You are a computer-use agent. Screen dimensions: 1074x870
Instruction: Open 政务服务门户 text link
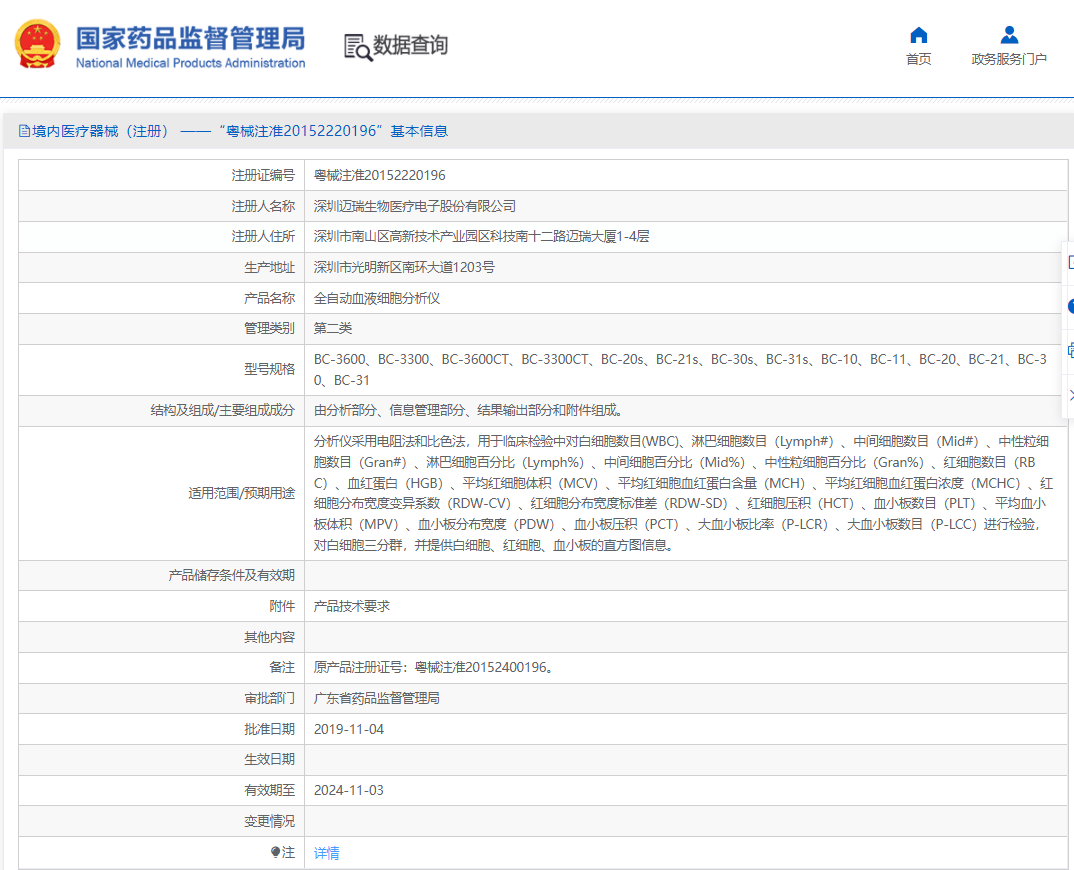[x=1009, y=59]
